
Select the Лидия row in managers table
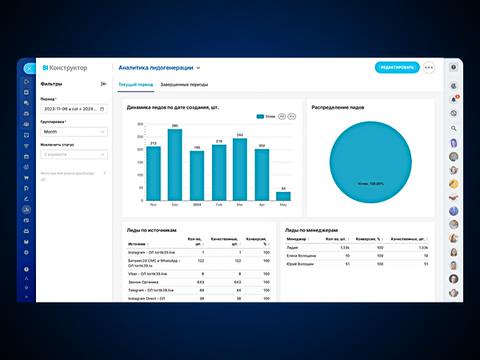357,248
